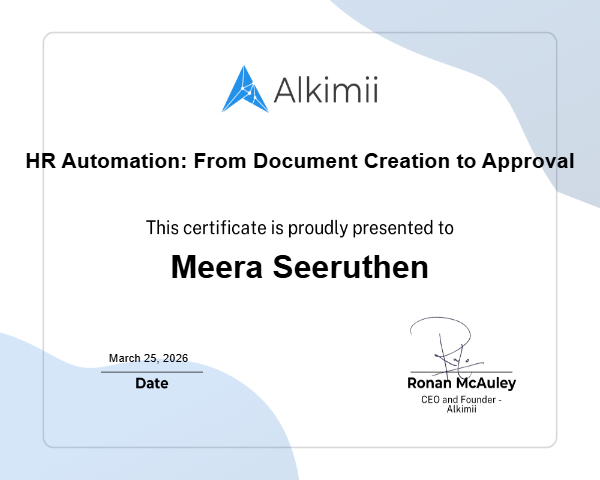The height and width of the screenshot is (480, 600).
Task: Click the Alkimii wordmark text
Action: pos(326,90)
